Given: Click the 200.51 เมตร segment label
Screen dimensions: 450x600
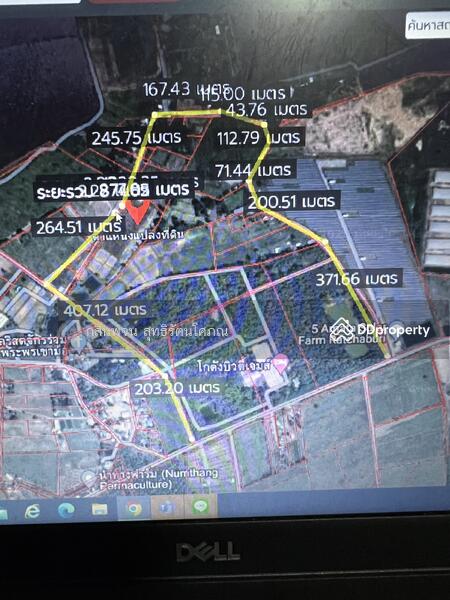Looking at the screenshot, I should (291, 201).
